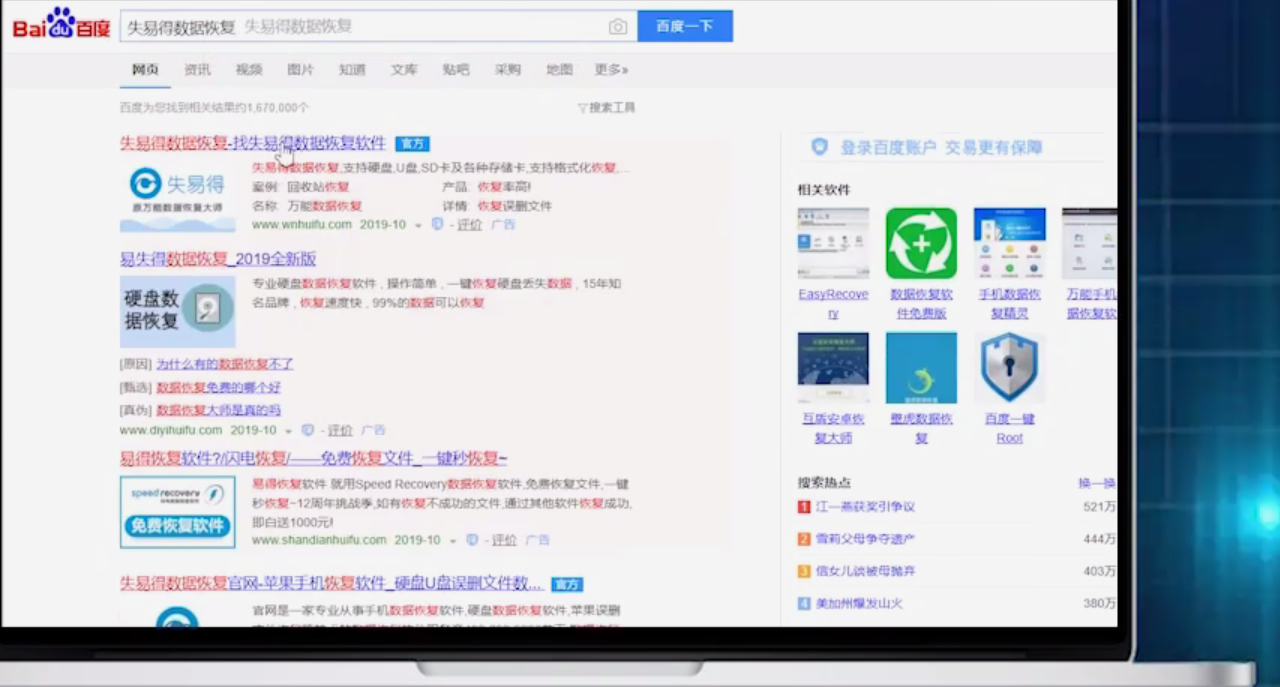
Task: Click the 回收站恢复 sublink
Action: pyautogui.click(x=318, y=187)
